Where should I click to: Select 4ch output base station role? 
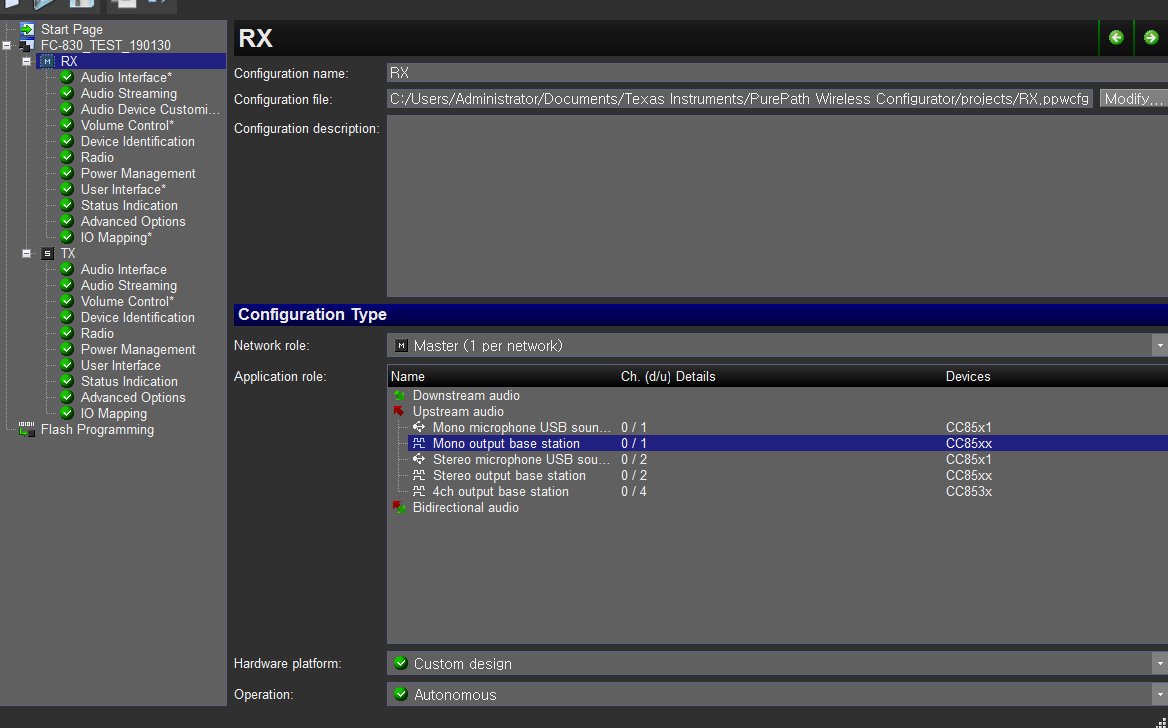(500, 492)
